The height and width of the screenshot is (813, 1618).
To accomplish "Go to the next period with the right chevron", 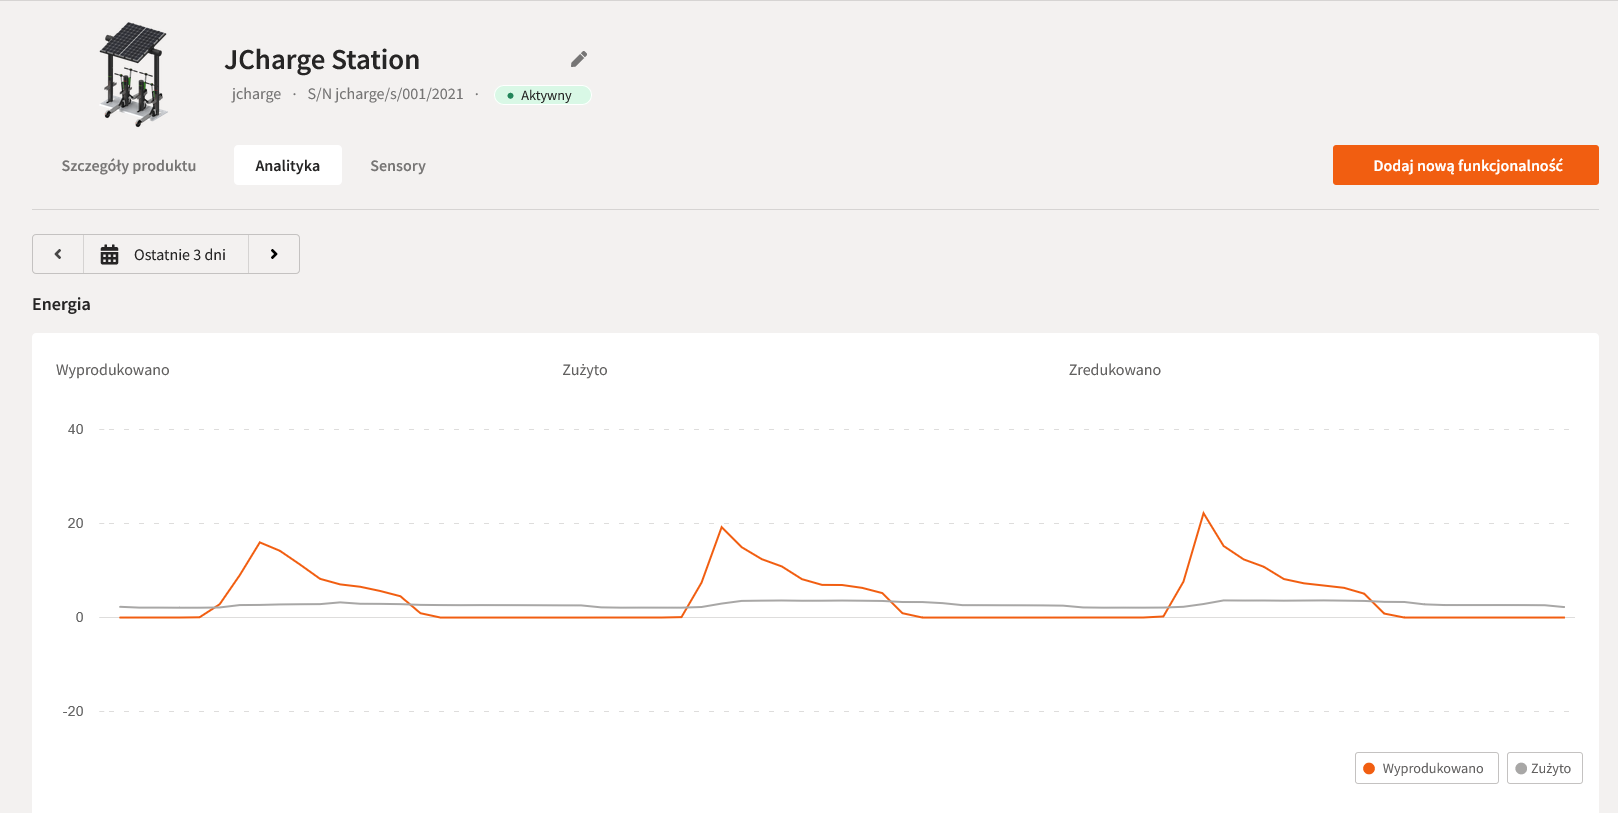I will 274,254.
